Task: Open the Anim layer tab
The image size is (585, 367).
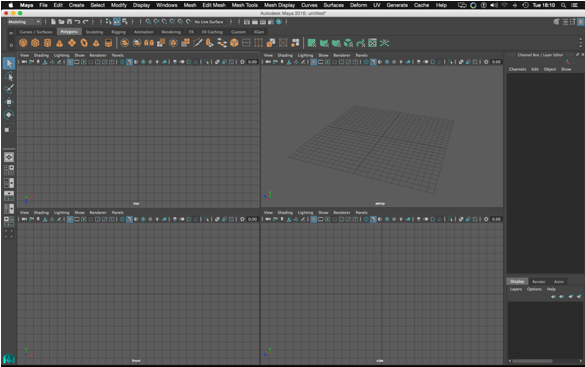Action: (559, 282)
